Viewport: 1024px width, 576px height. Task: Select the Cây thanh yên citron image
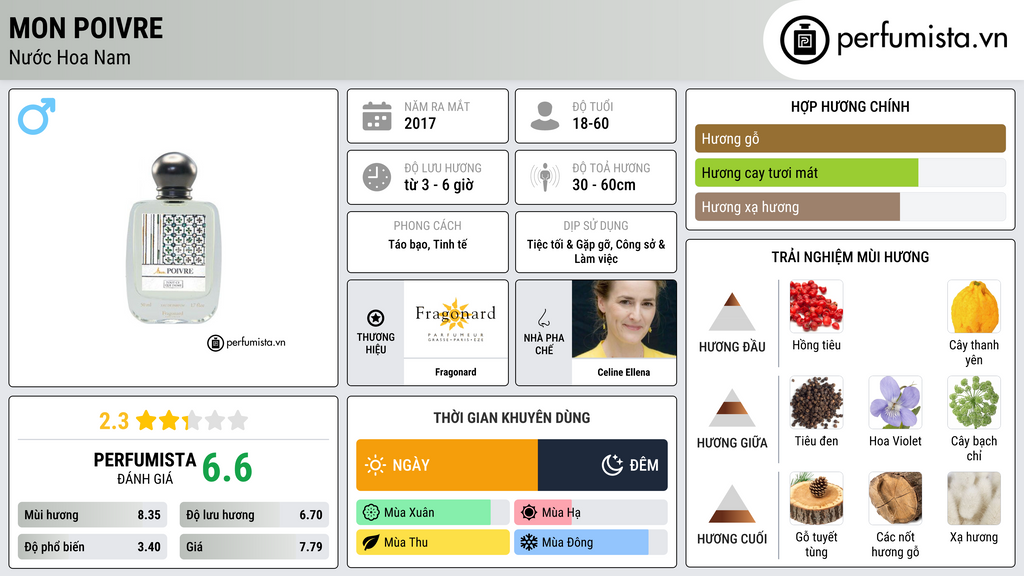click(974, 306)
